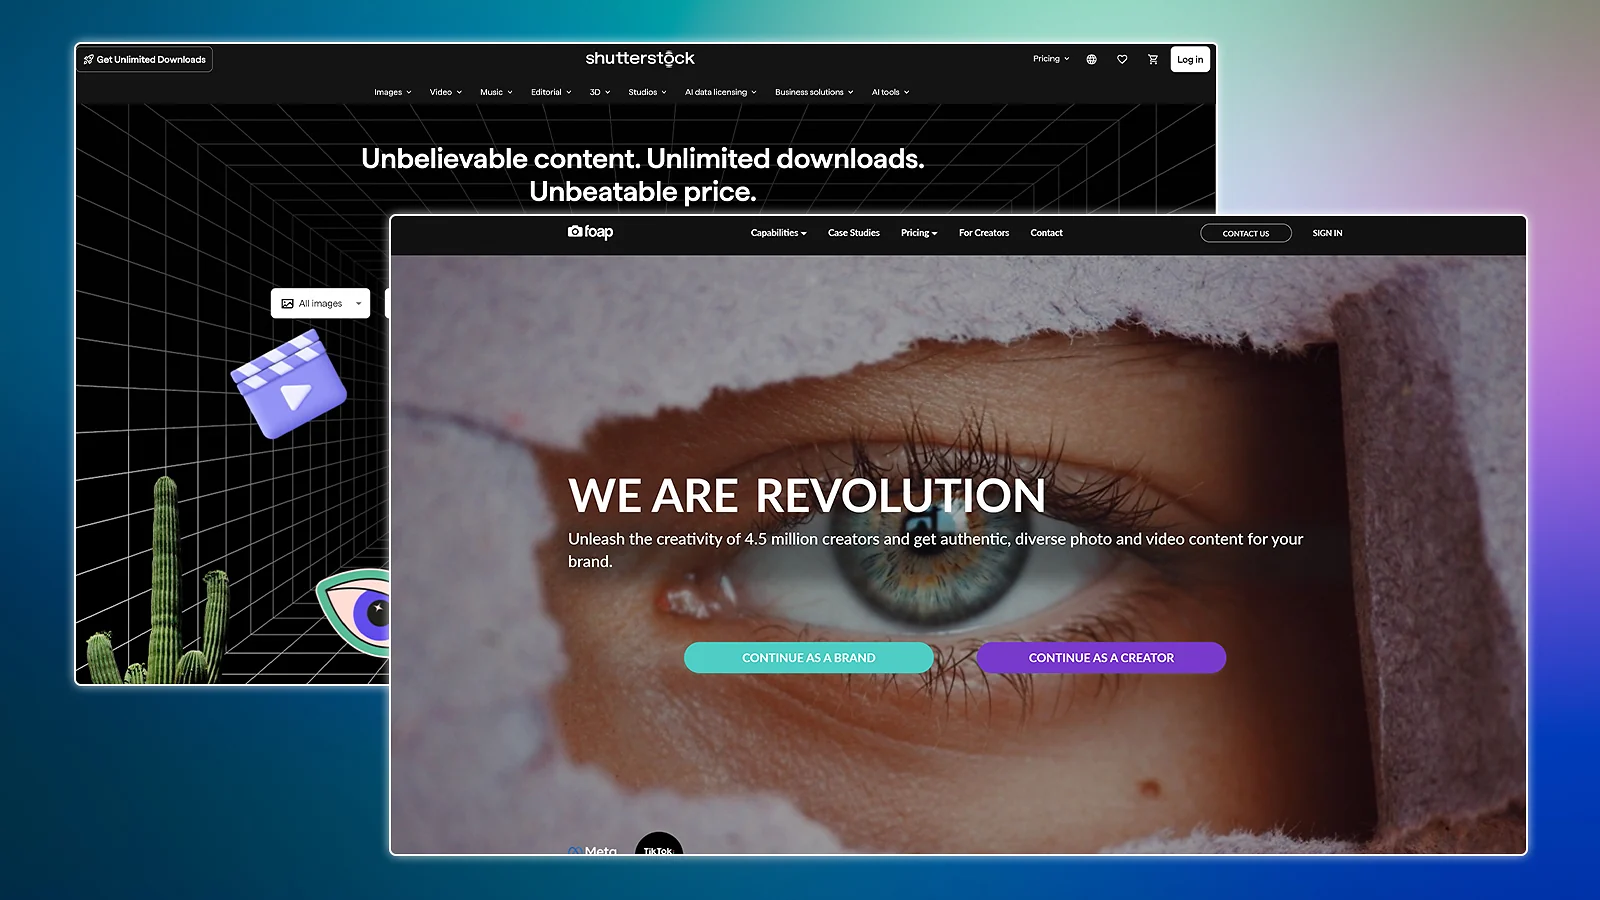1600x900 pixels.
Task: Click SIGN IN link in Foap
Action: click(1327, 233)
